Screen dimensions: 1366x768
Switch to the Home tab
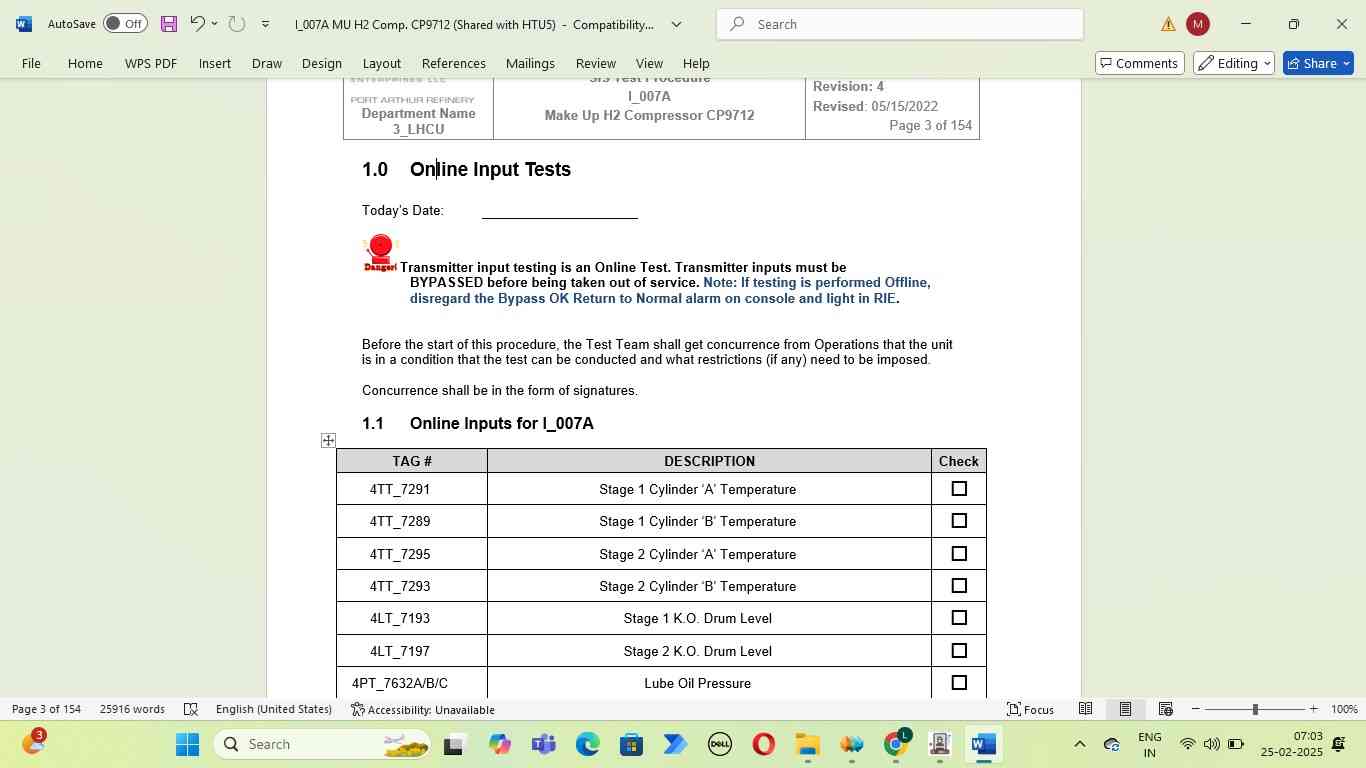click(85, 63)
